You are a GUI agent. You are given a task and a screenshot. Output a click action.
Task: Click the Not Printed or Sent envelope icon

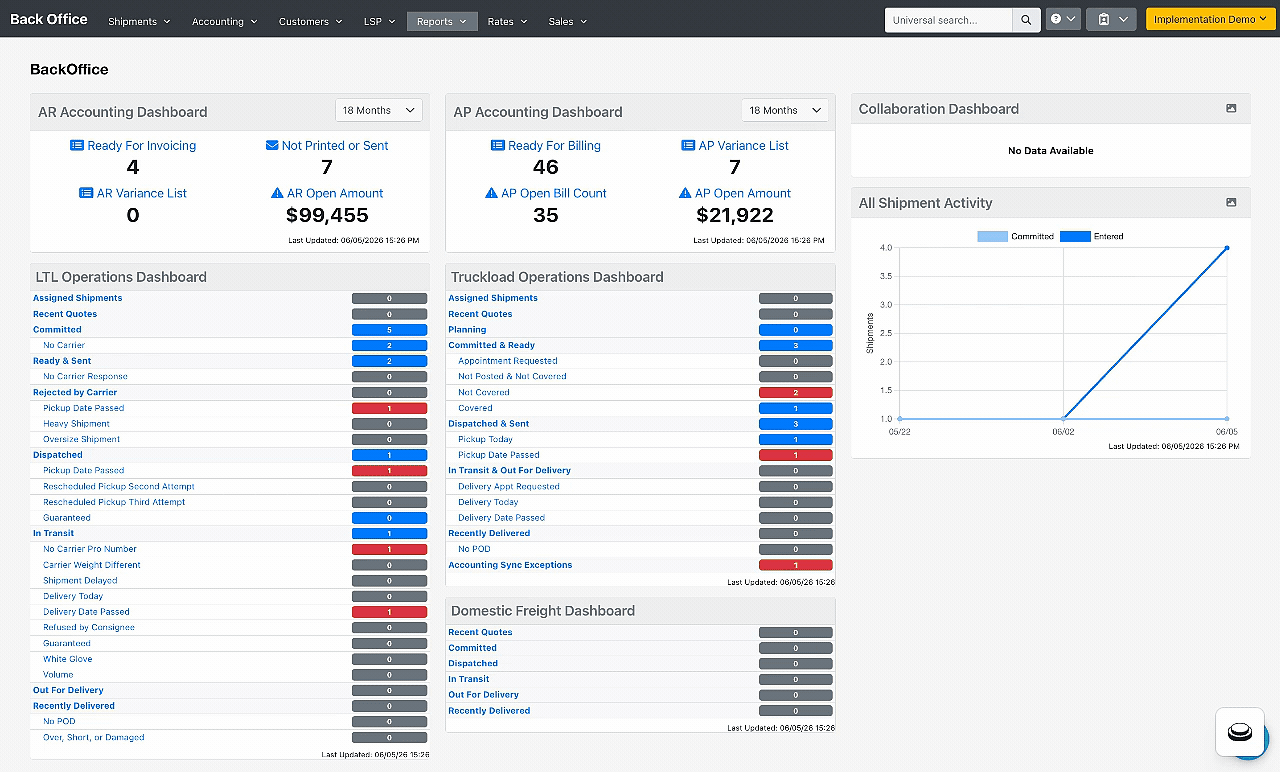click(272, 146)
